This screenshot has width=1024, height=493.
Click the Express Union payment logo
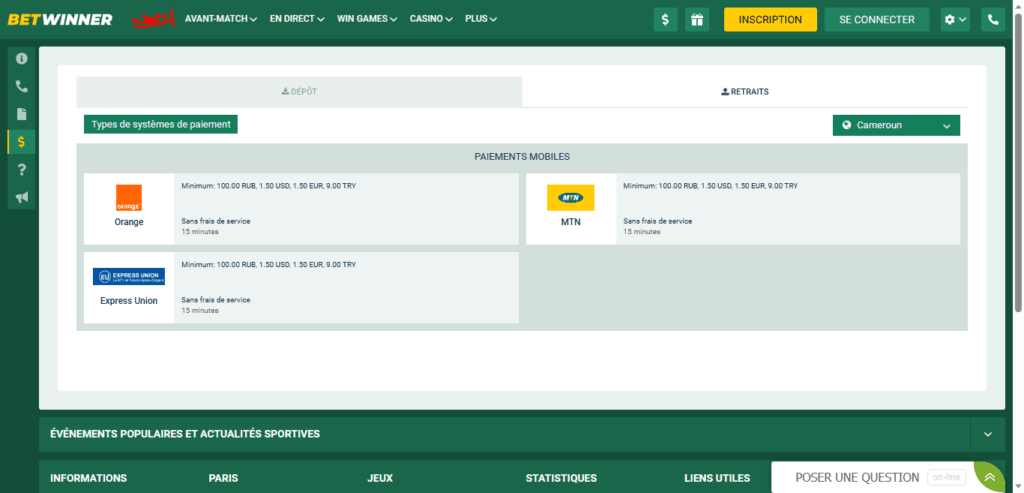click(129, 277)
